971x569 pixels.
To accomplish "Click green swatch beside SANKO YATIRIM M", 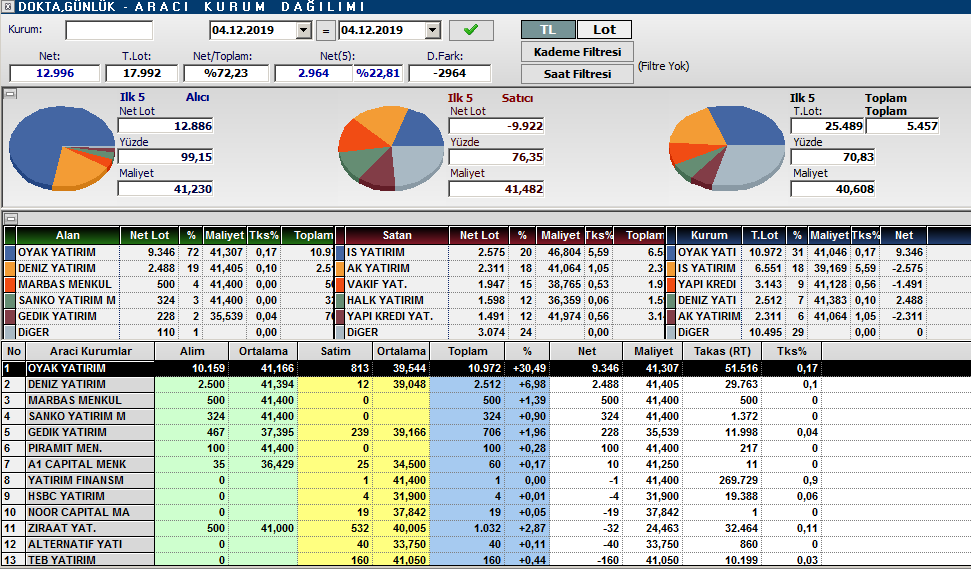I will (9, 300).
